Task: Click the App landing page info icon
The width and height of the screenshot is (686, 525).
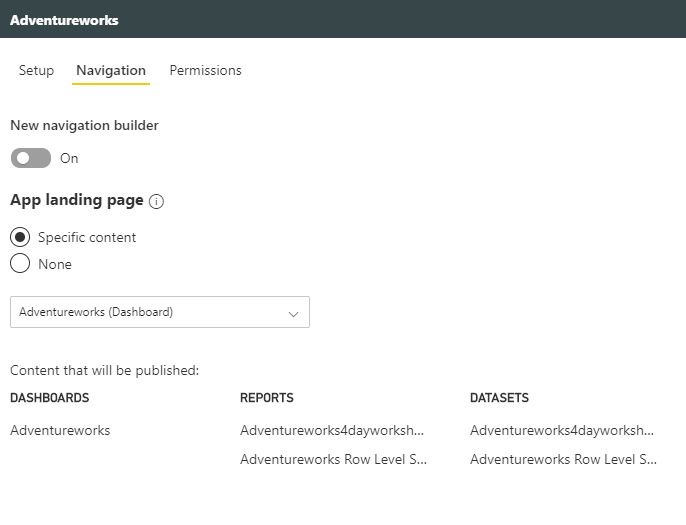Action: tap(156, 201)
